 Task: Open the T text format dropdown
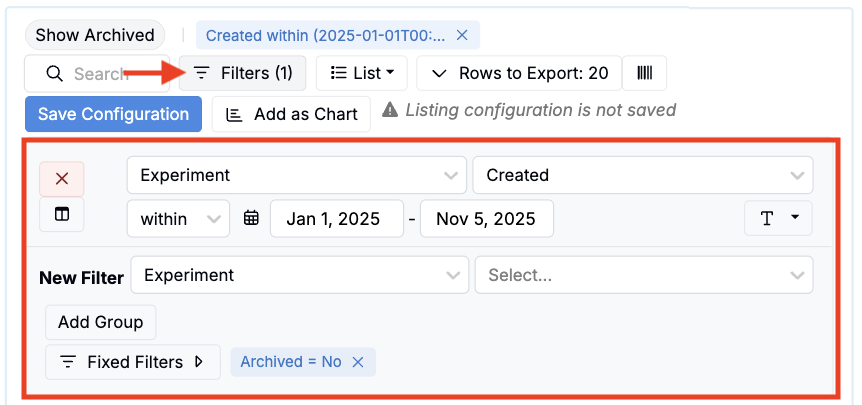778,219
